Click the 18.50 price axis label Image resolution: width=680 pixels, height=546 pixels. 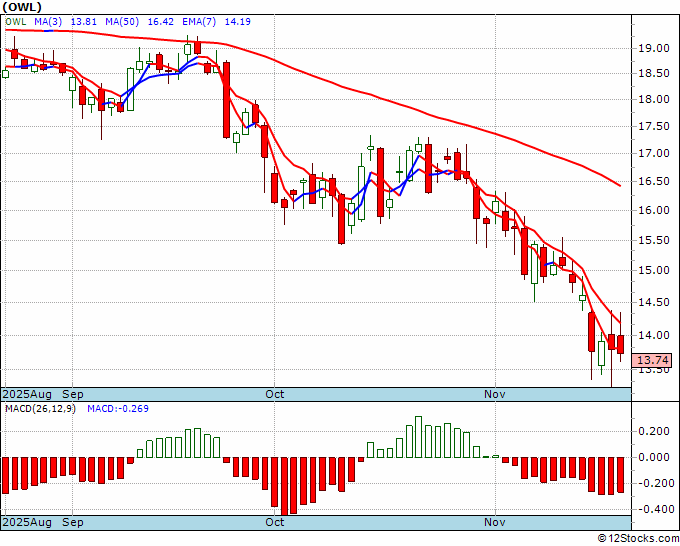tap(654, 73)
